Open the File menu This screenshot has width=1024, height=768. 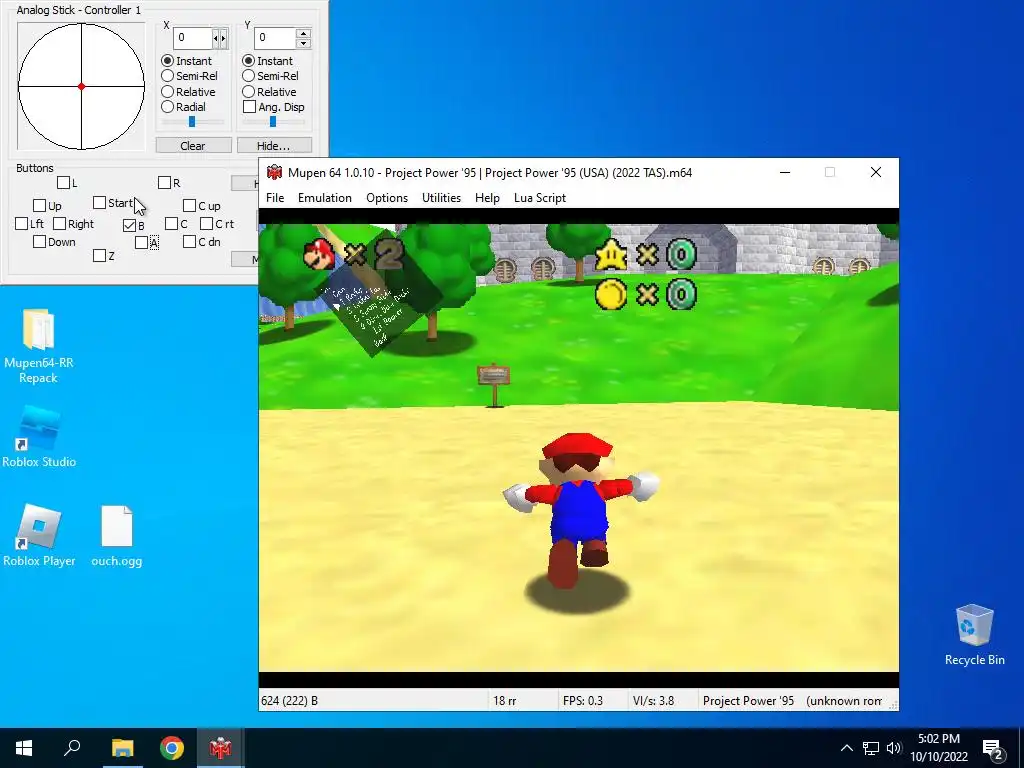tap(275, 198)
